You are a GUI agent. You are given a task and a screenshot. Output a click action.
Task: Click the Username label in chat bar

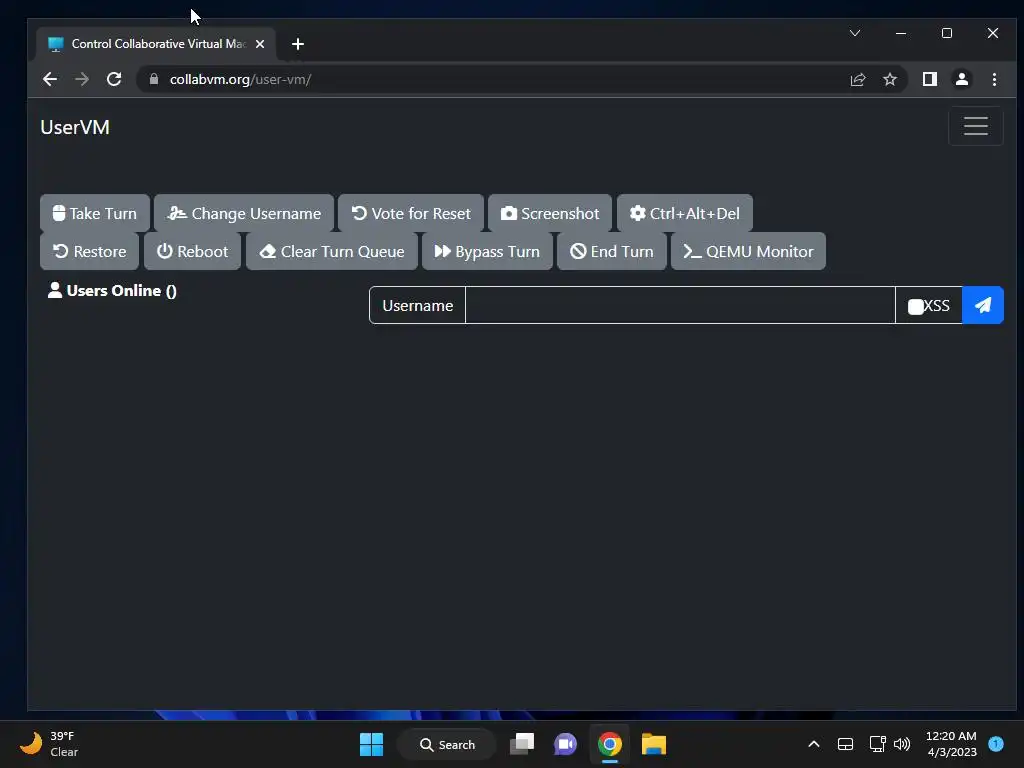[x=417, y=305]
